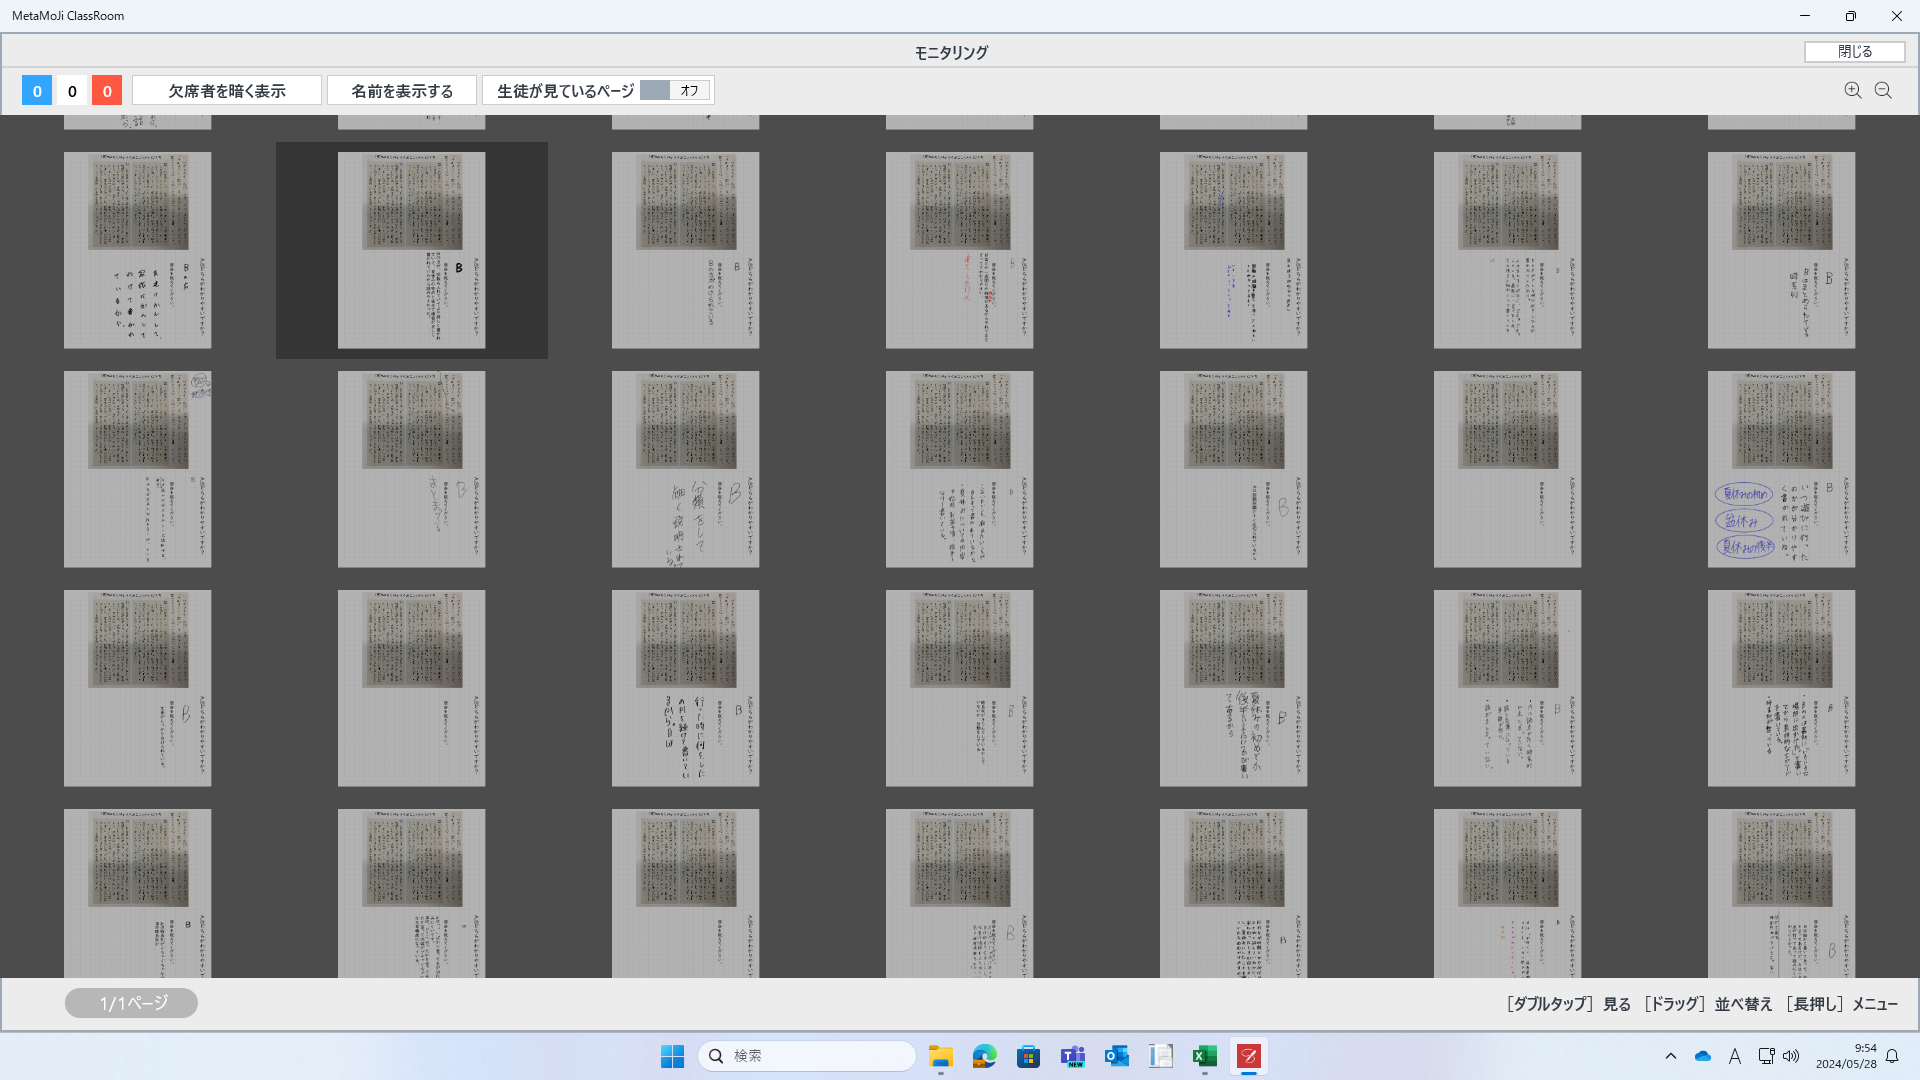Click the 1/1ページ page indicator
The image size is (1920, 1080).
click(x=131, y=1003)
